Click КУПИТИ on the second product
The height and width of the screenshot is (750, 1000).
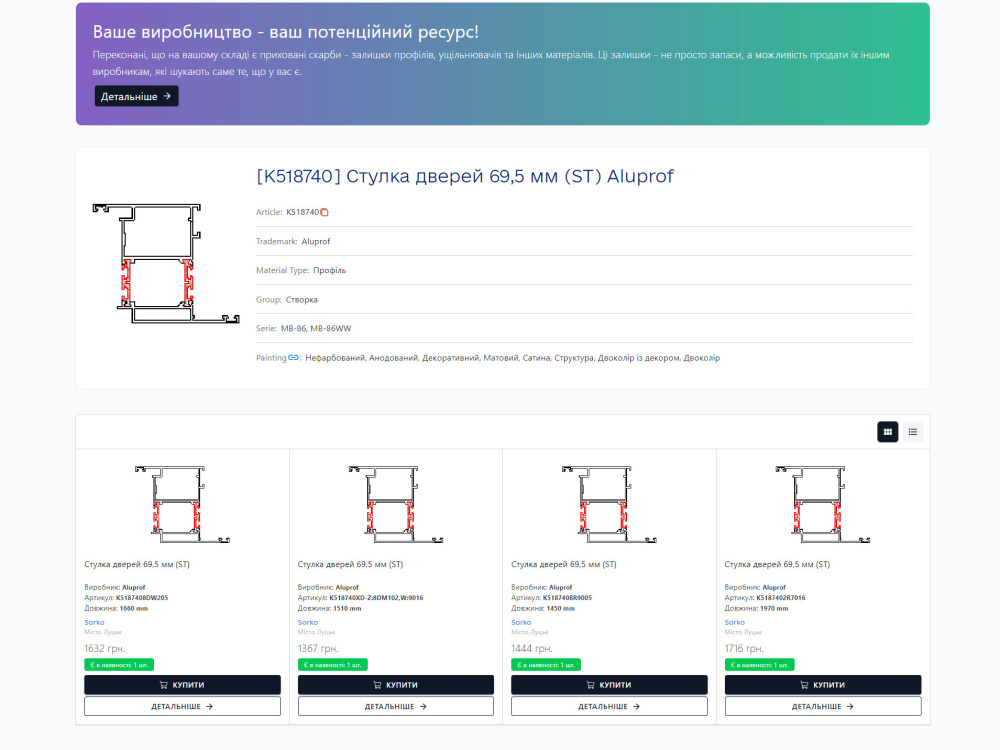pyautogui.click(x=395, y=684)
